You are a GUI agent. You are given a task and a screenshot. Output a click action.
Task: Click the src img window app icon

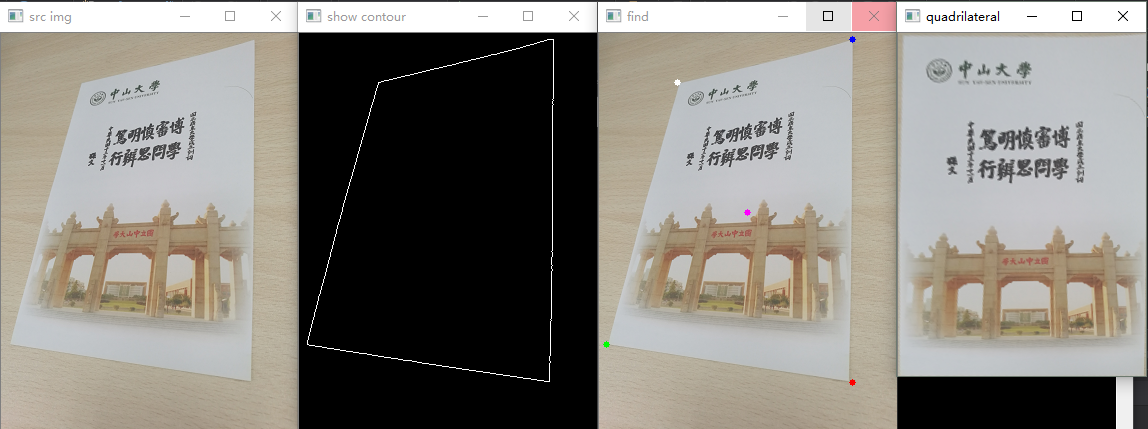point(15,16)
